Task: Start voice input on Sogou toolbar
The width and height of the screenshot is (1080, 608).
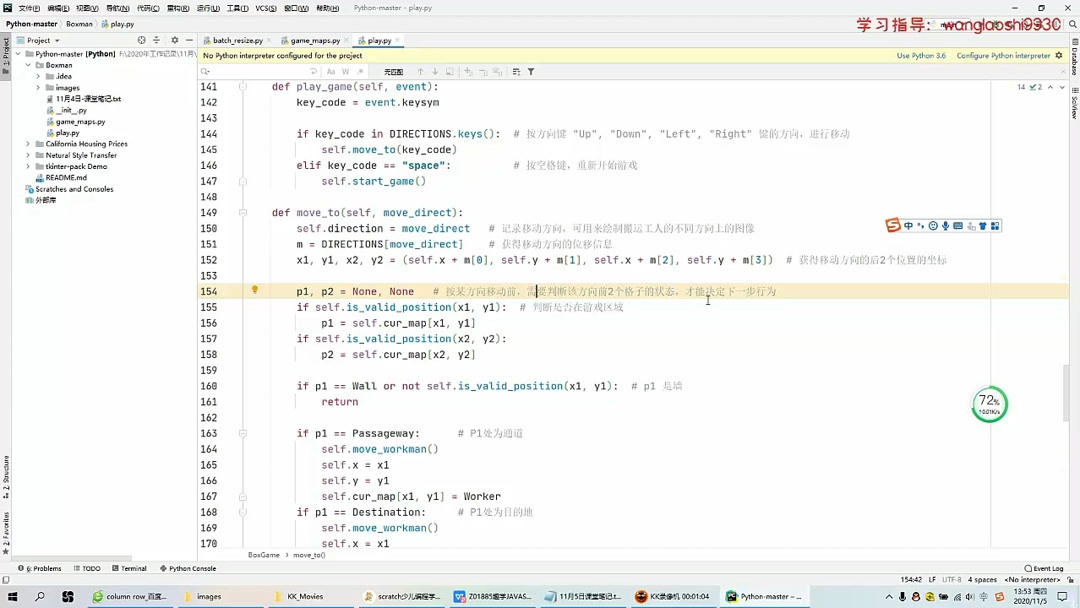Action: [x=944, y=226]
